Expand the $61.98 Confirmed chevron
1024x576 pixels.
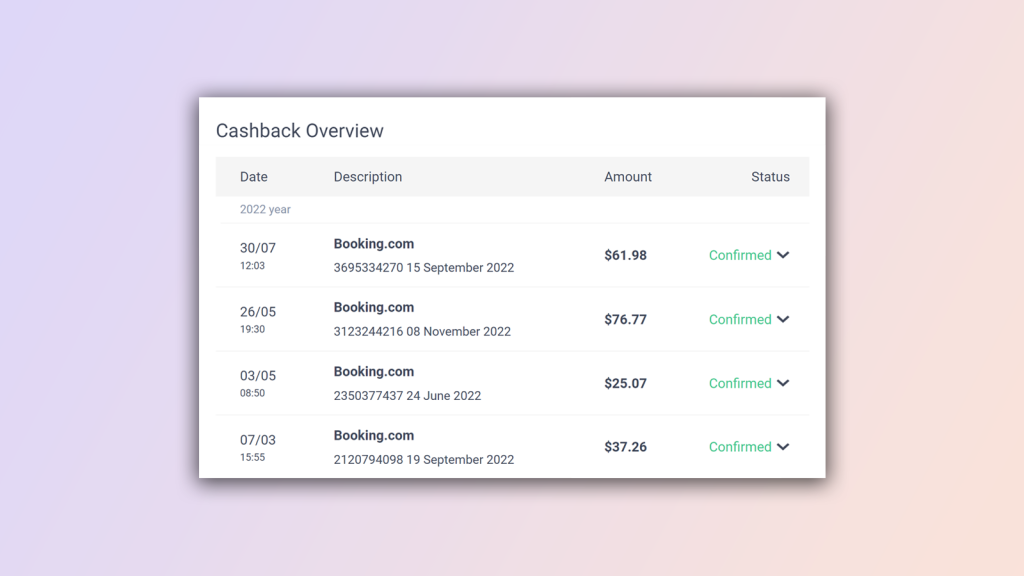click(x=783, y=255)
